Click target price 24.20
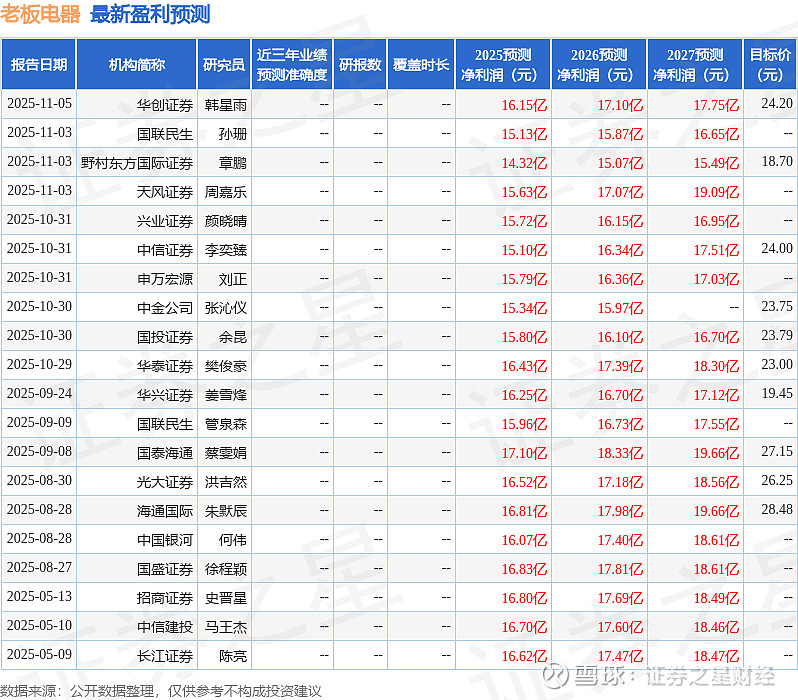Viewport: 798px width, 700px height. click(777, 103)
